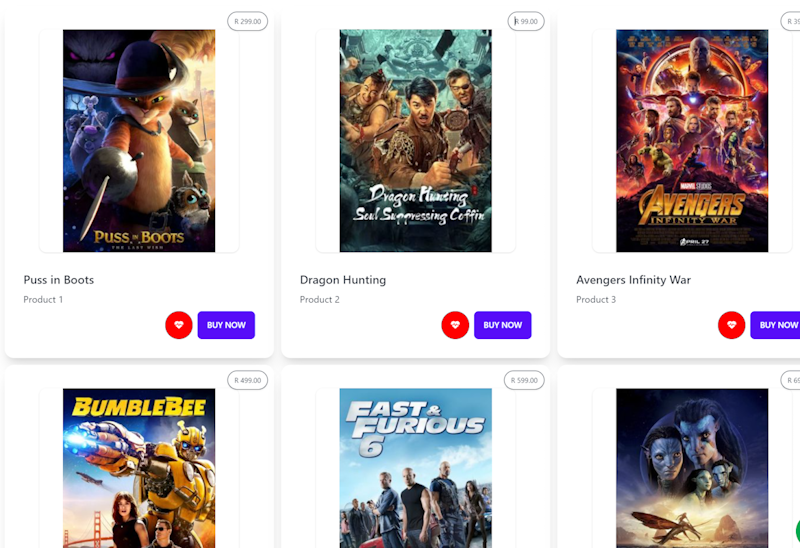Viewport: 800px width, 548px height.
Task: Click the R 599.00 price badge
Action: (x=524, y=380)
